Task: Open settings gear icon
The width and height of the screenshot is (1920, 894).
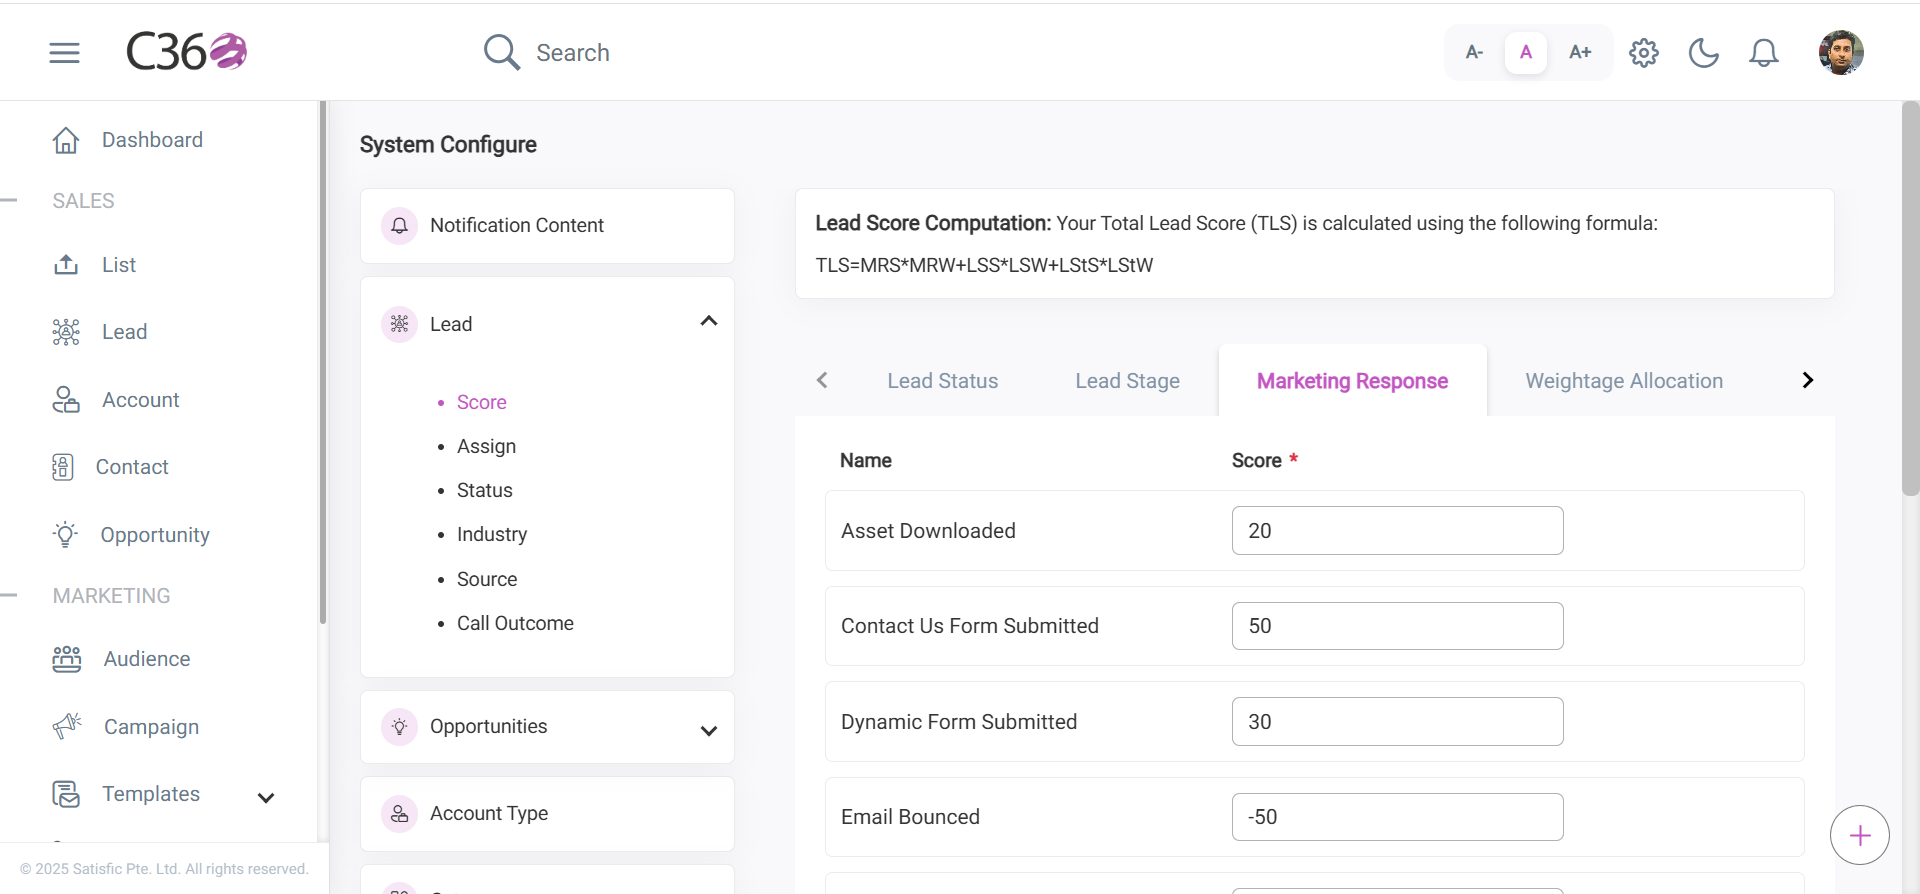Action: point(1644,52)
